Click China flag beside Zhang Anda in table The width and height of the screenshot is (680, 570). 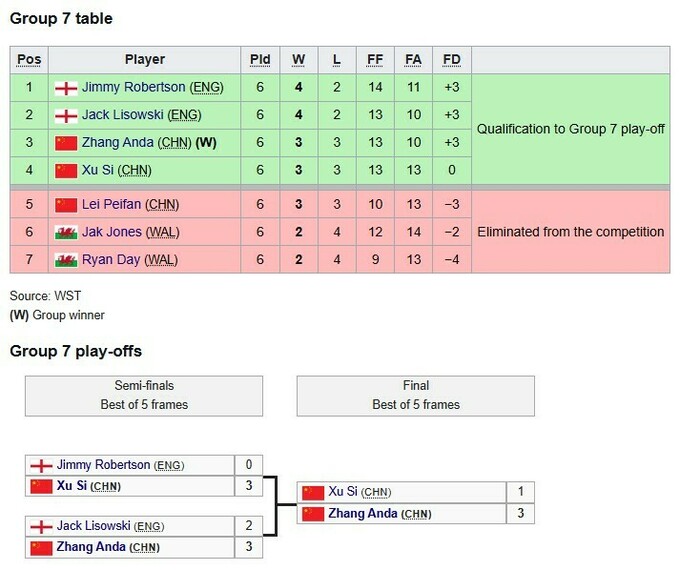point(66,143)
